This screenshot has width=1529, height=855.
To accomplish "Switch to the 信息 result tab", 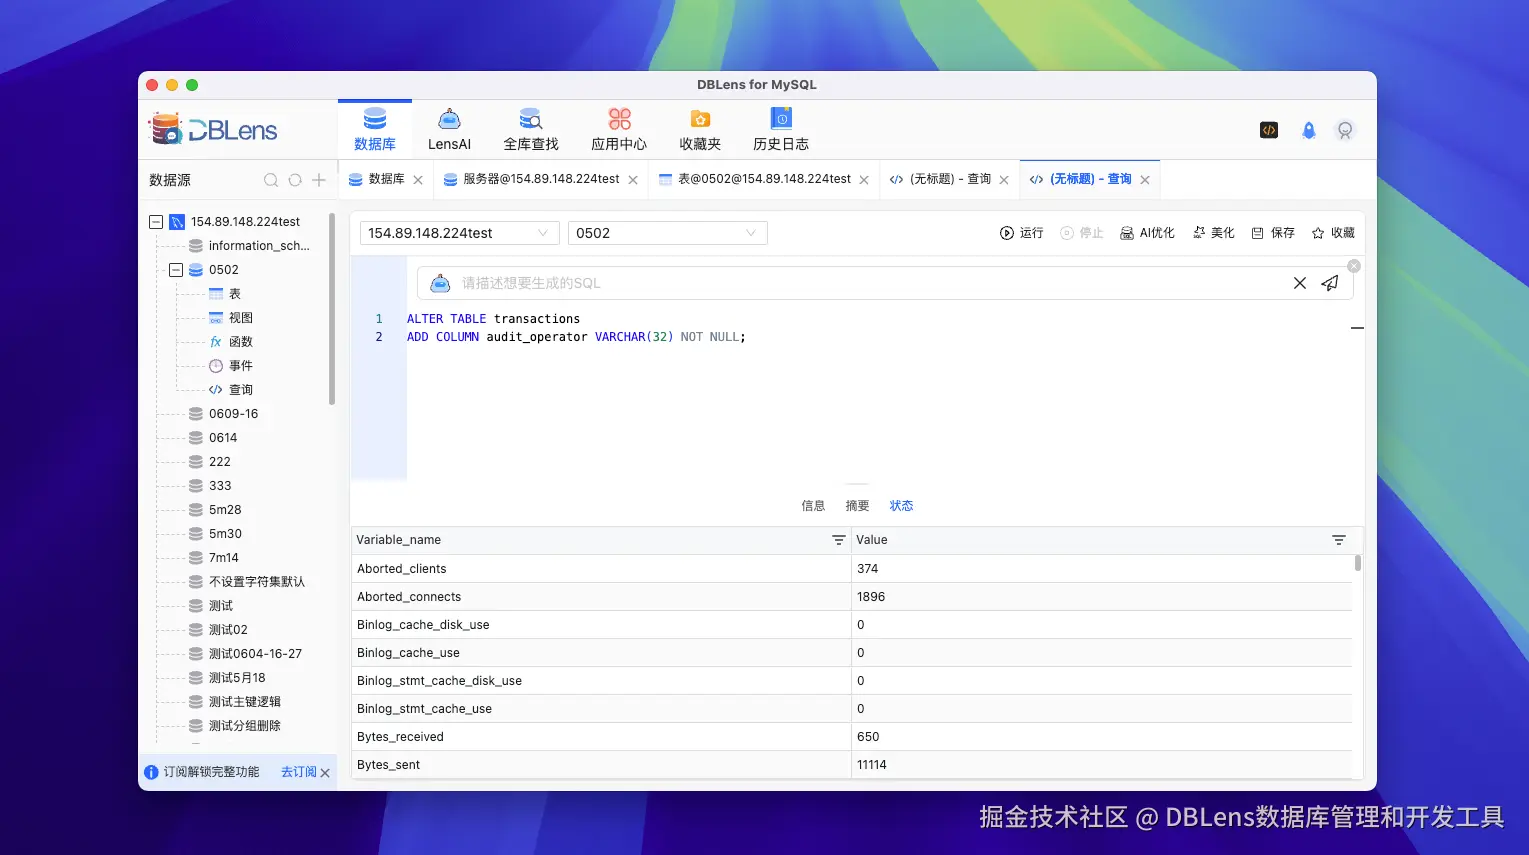I will [x=813, y=506].
